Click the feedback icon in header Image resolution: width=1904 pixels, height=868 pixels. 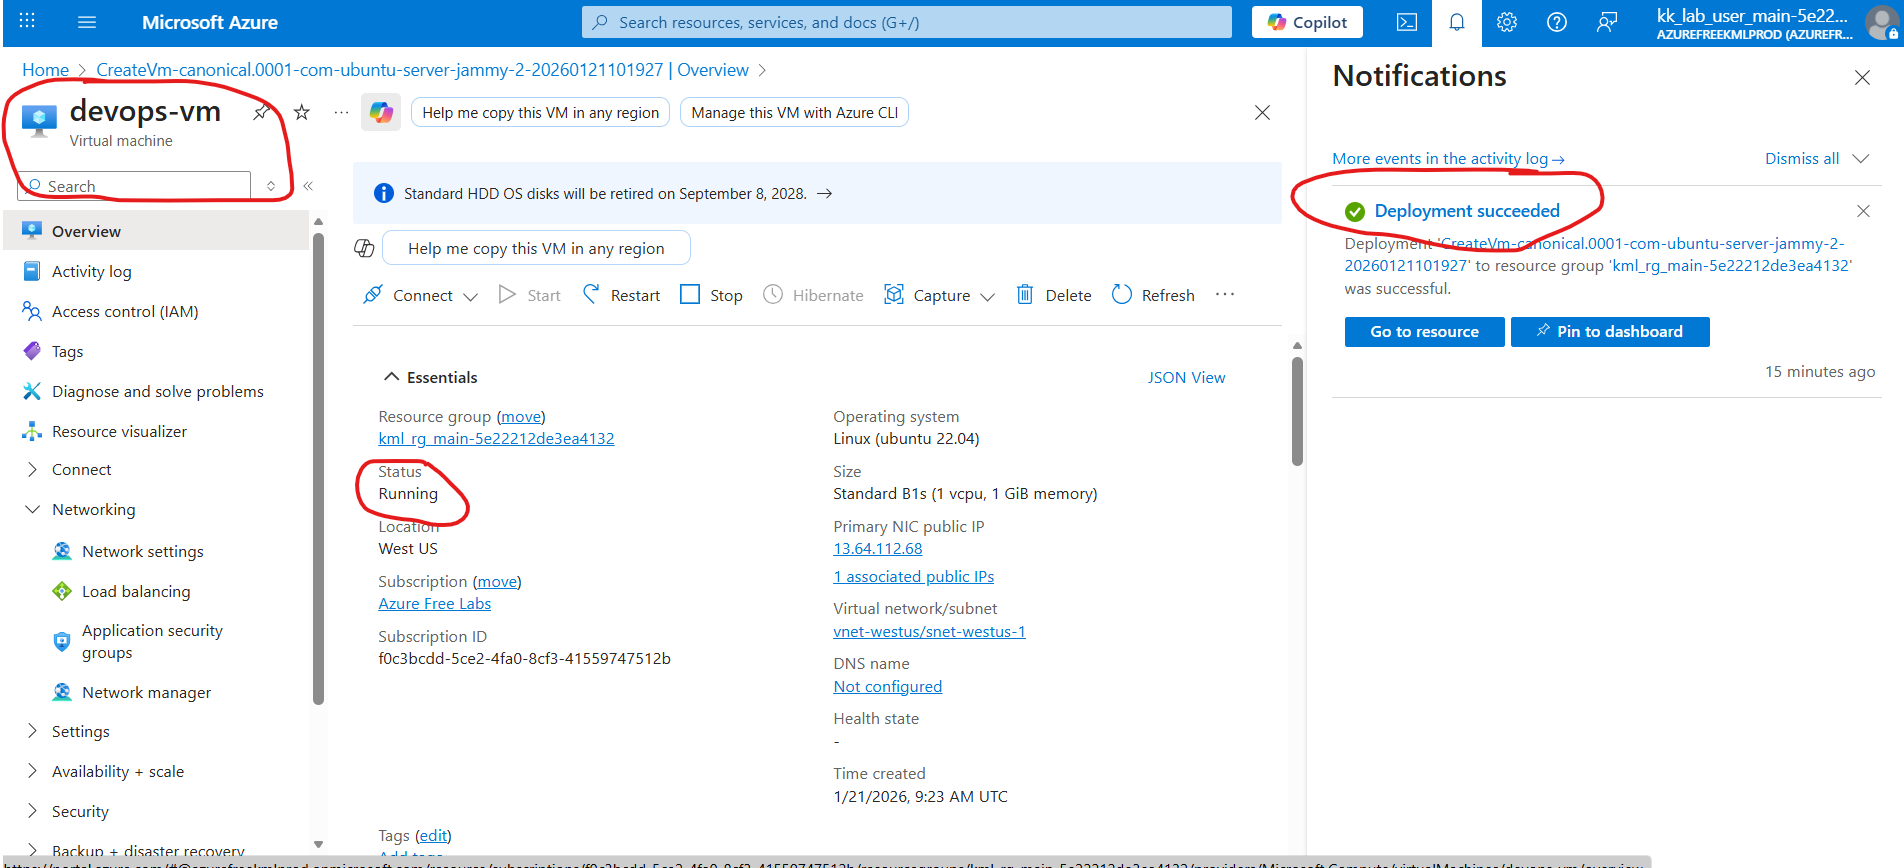1606,22
